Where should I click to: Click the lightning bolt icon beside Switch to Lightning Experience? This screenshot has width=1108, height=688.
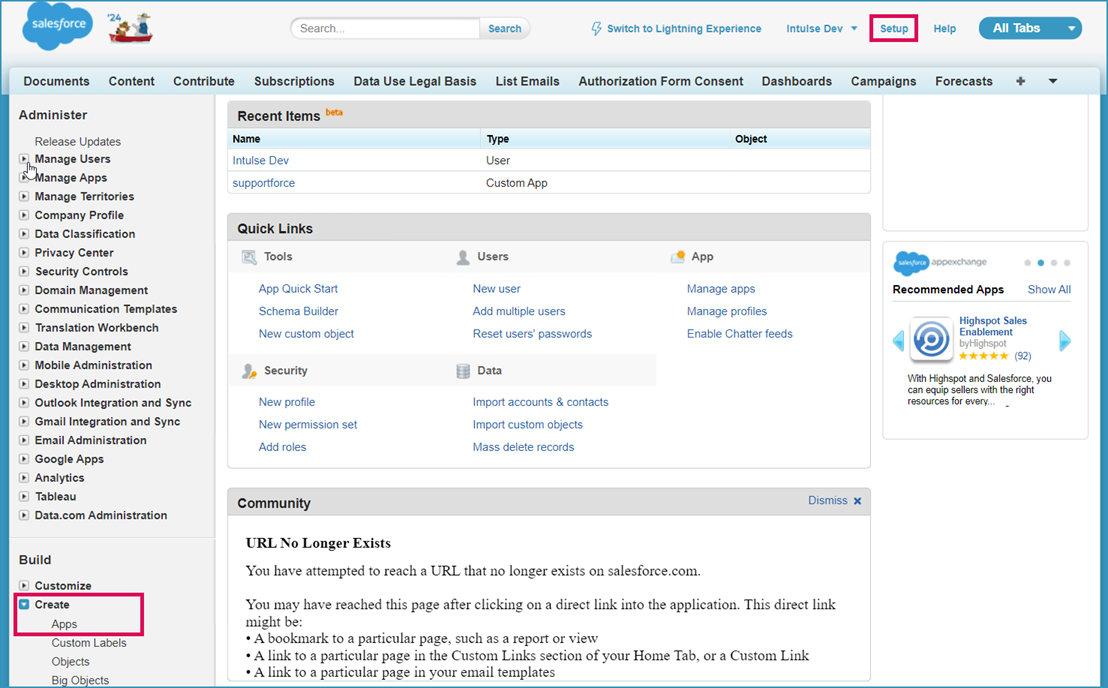596,29
